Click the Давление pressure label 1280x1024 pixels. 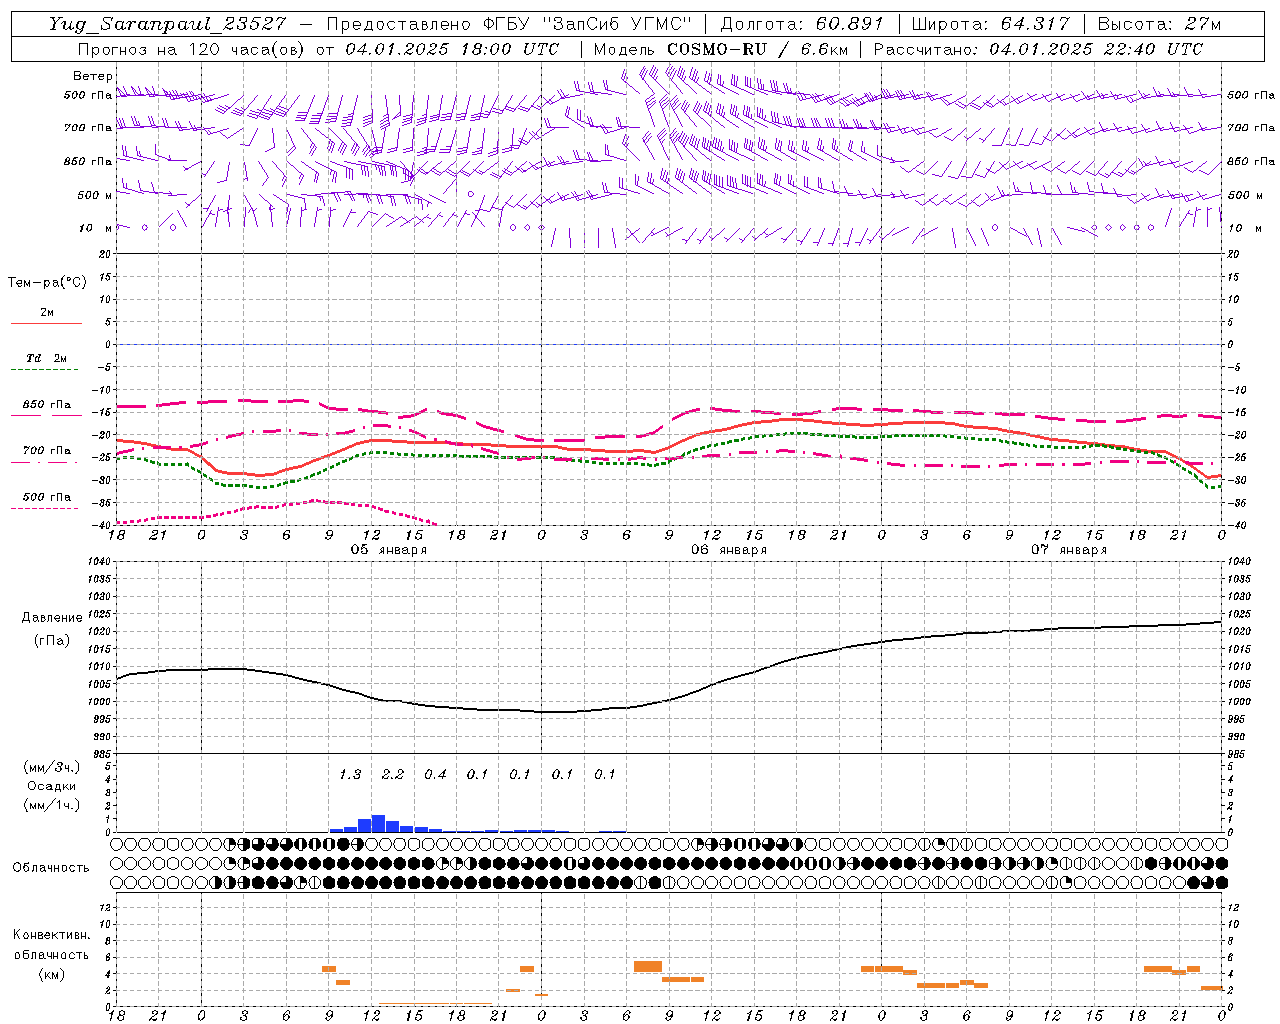(51, 617)
